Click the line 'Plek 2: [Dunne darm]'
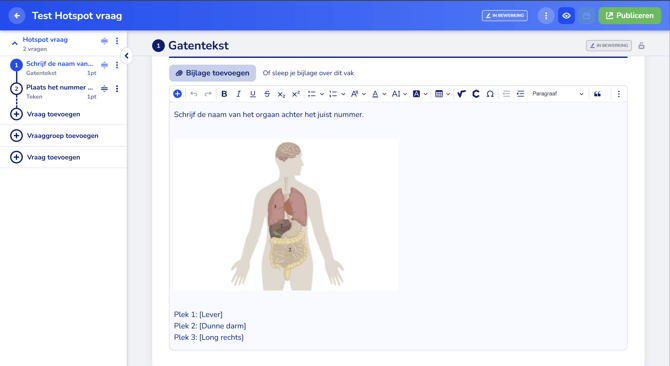The width and height of the screenshot is (670, 366). tap(210, 326)
